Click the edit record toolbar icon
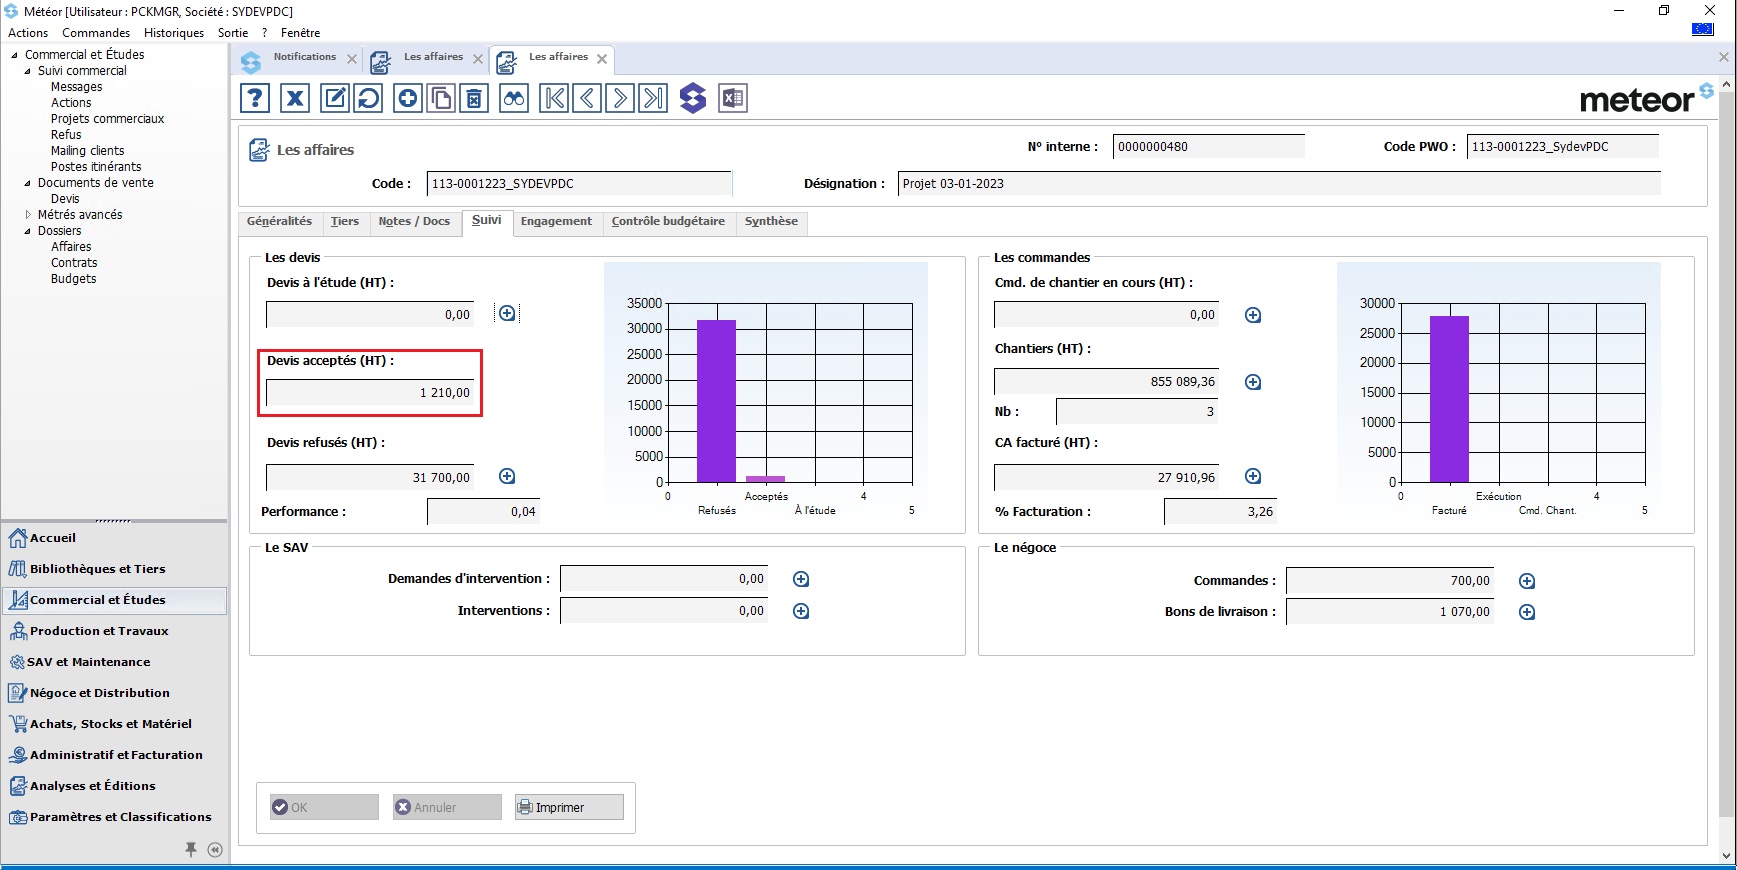 point(335,98)
